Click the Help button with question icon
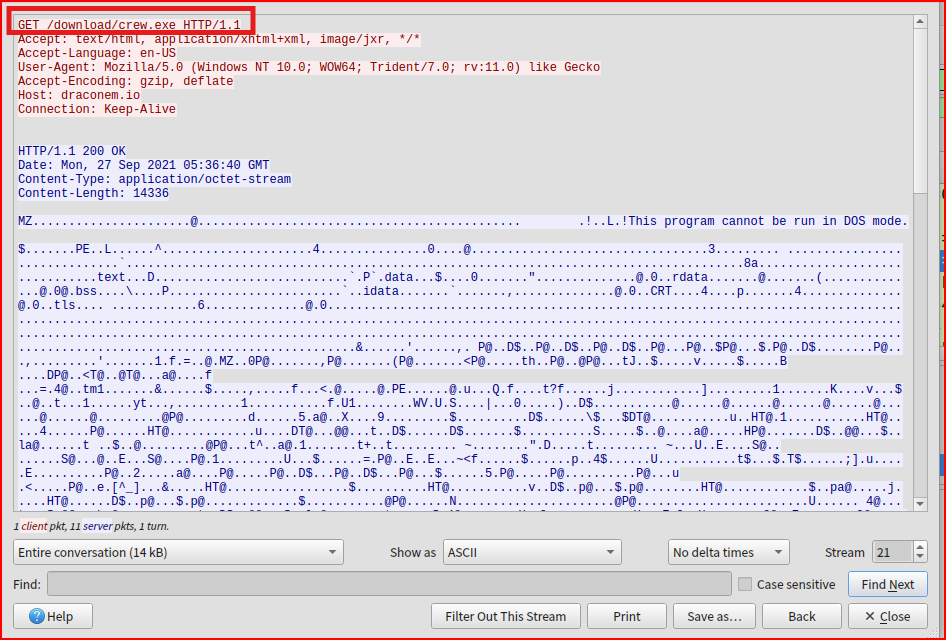 52,616
